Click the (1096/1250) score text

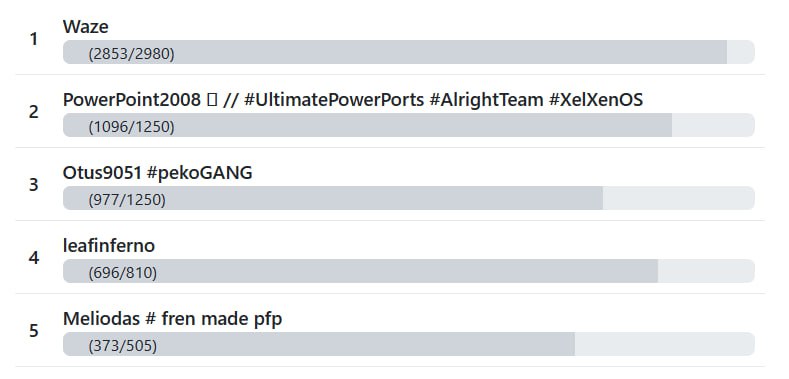pyautogui.click(x=131, y=127)
